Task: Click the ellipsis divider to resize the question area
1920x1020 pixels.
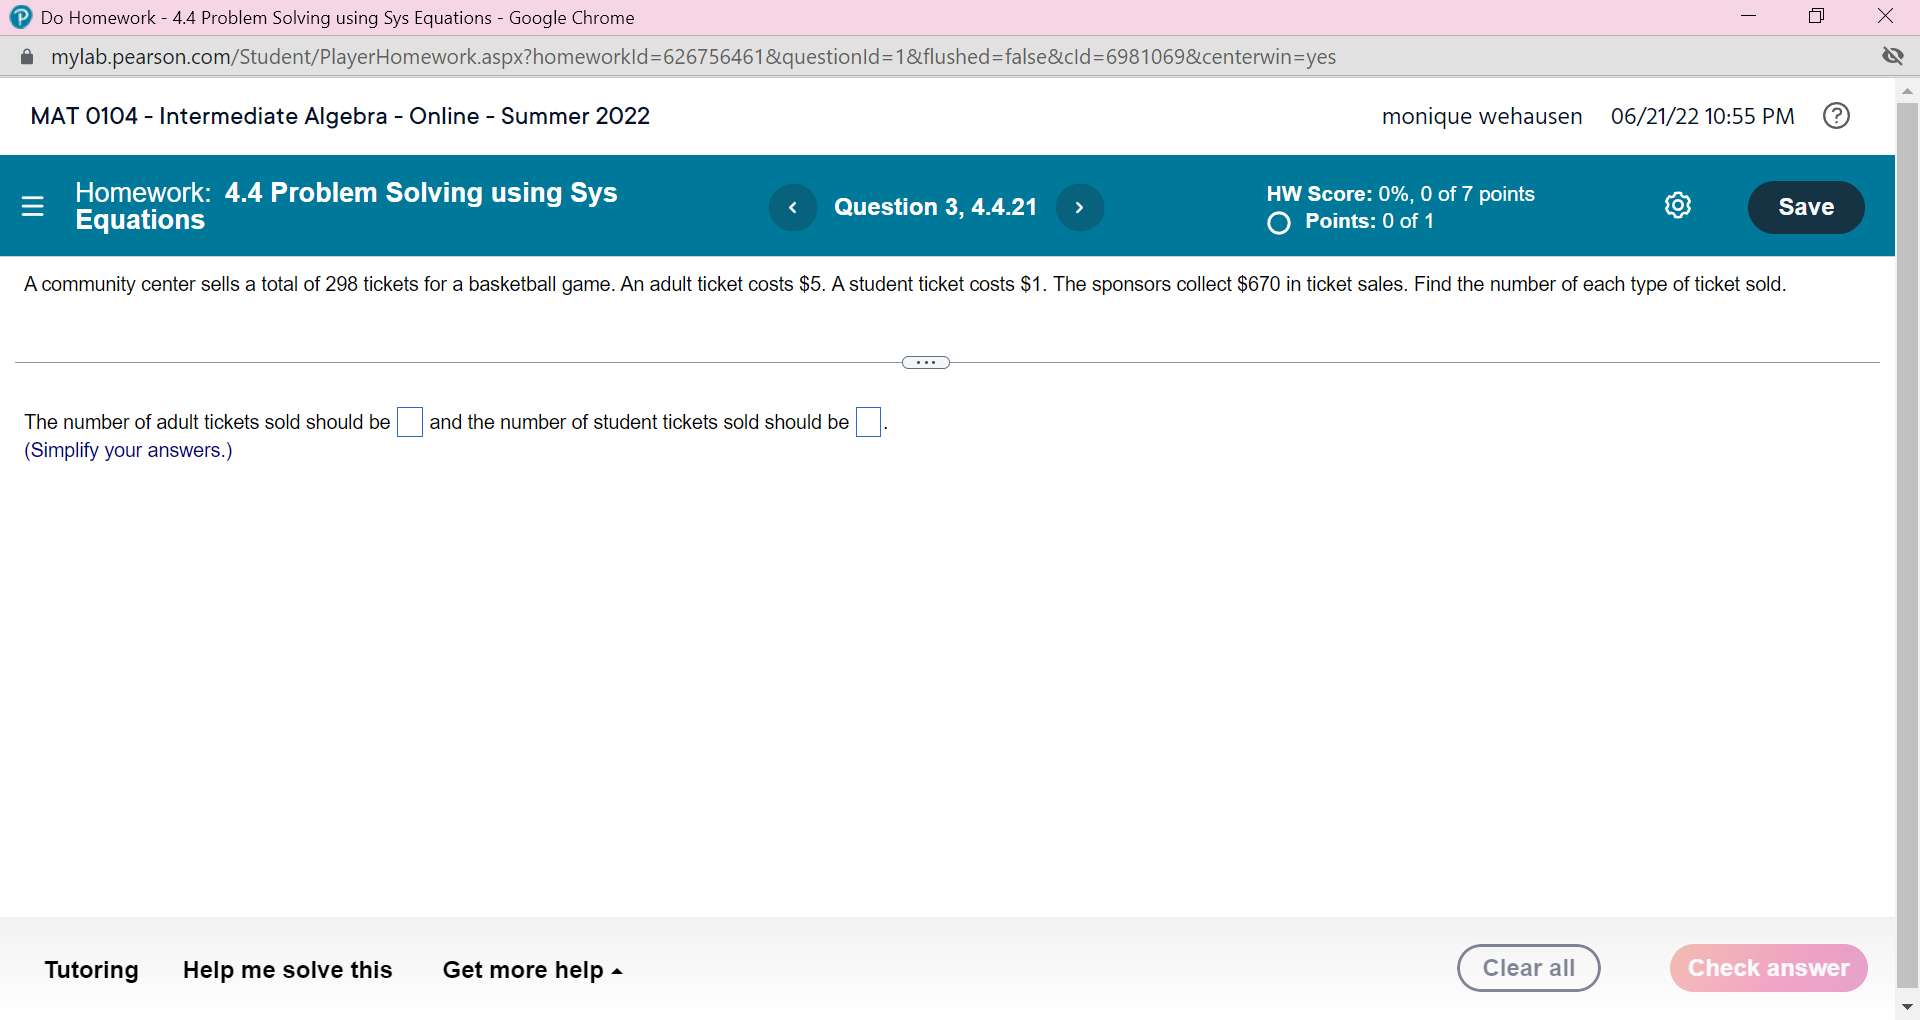Action: [x=925, y=362]
